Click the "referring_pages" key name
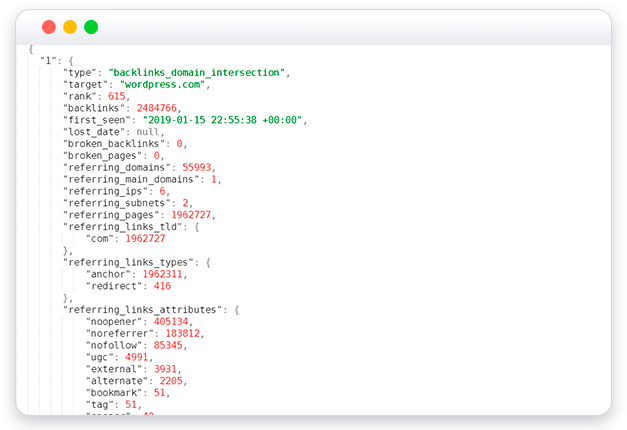627x430 pixels. click(x=111, y=215)
